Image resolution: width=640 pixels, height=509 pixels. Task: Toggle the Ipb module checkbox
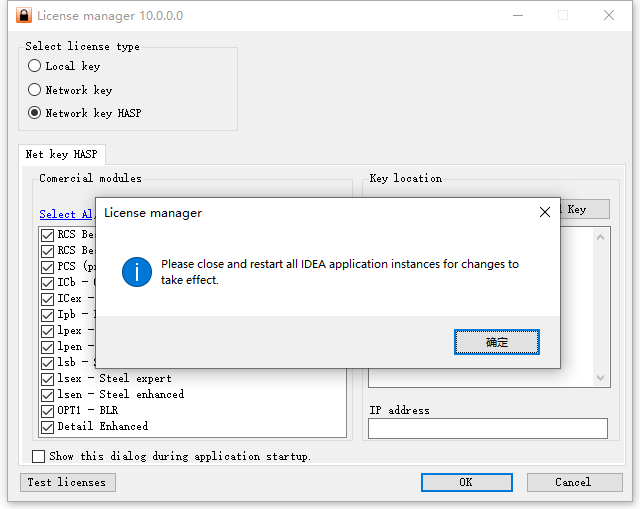(x=47, y=315)
